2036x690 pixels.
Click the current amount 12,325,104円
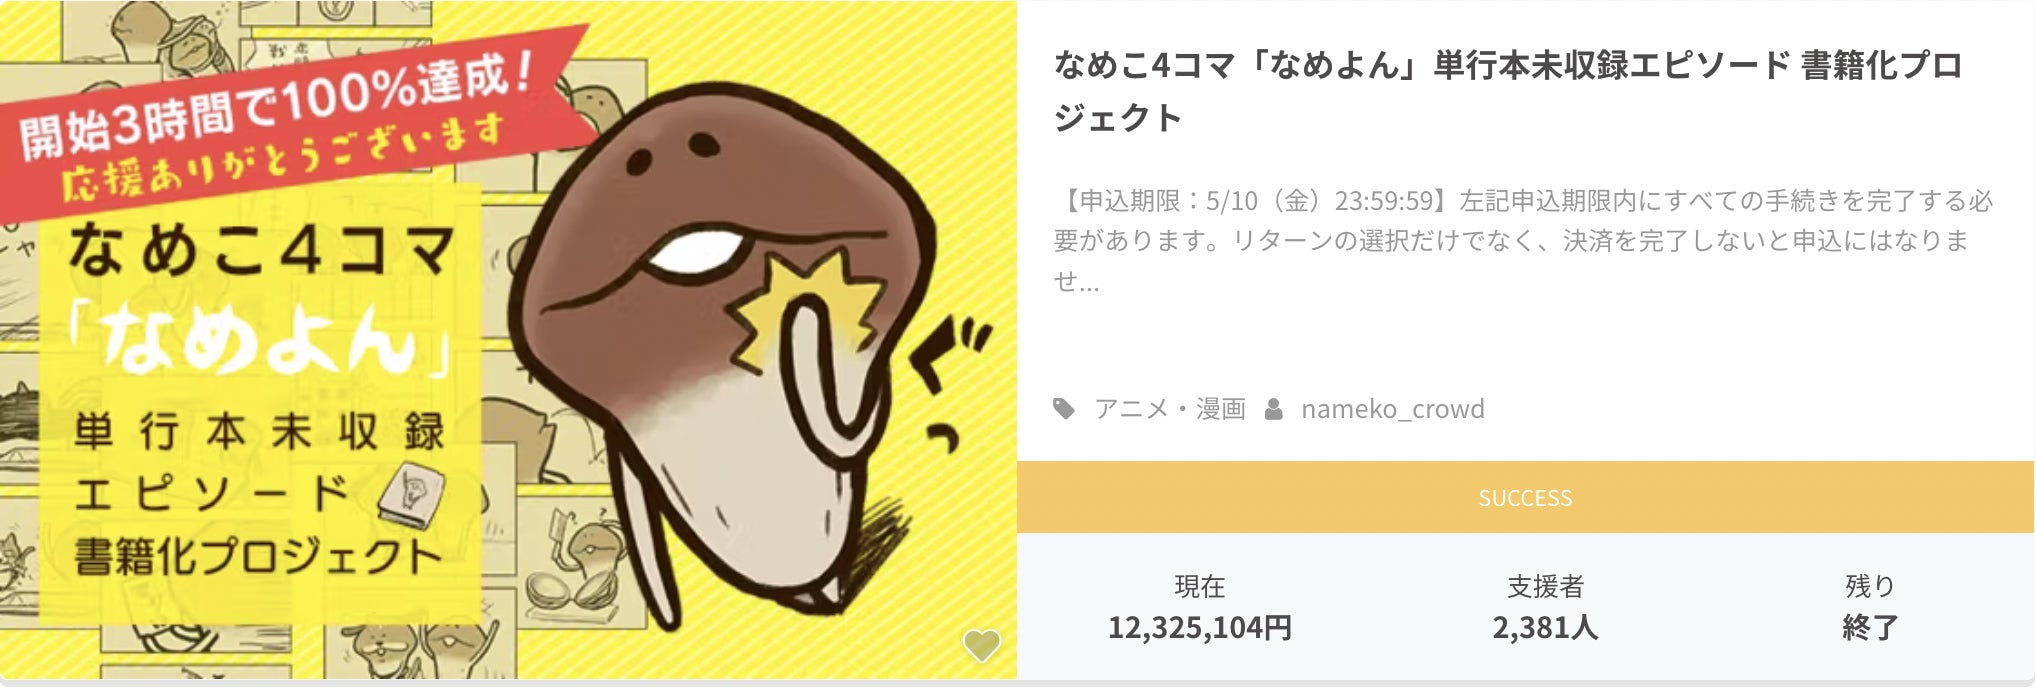point(1199,628)
